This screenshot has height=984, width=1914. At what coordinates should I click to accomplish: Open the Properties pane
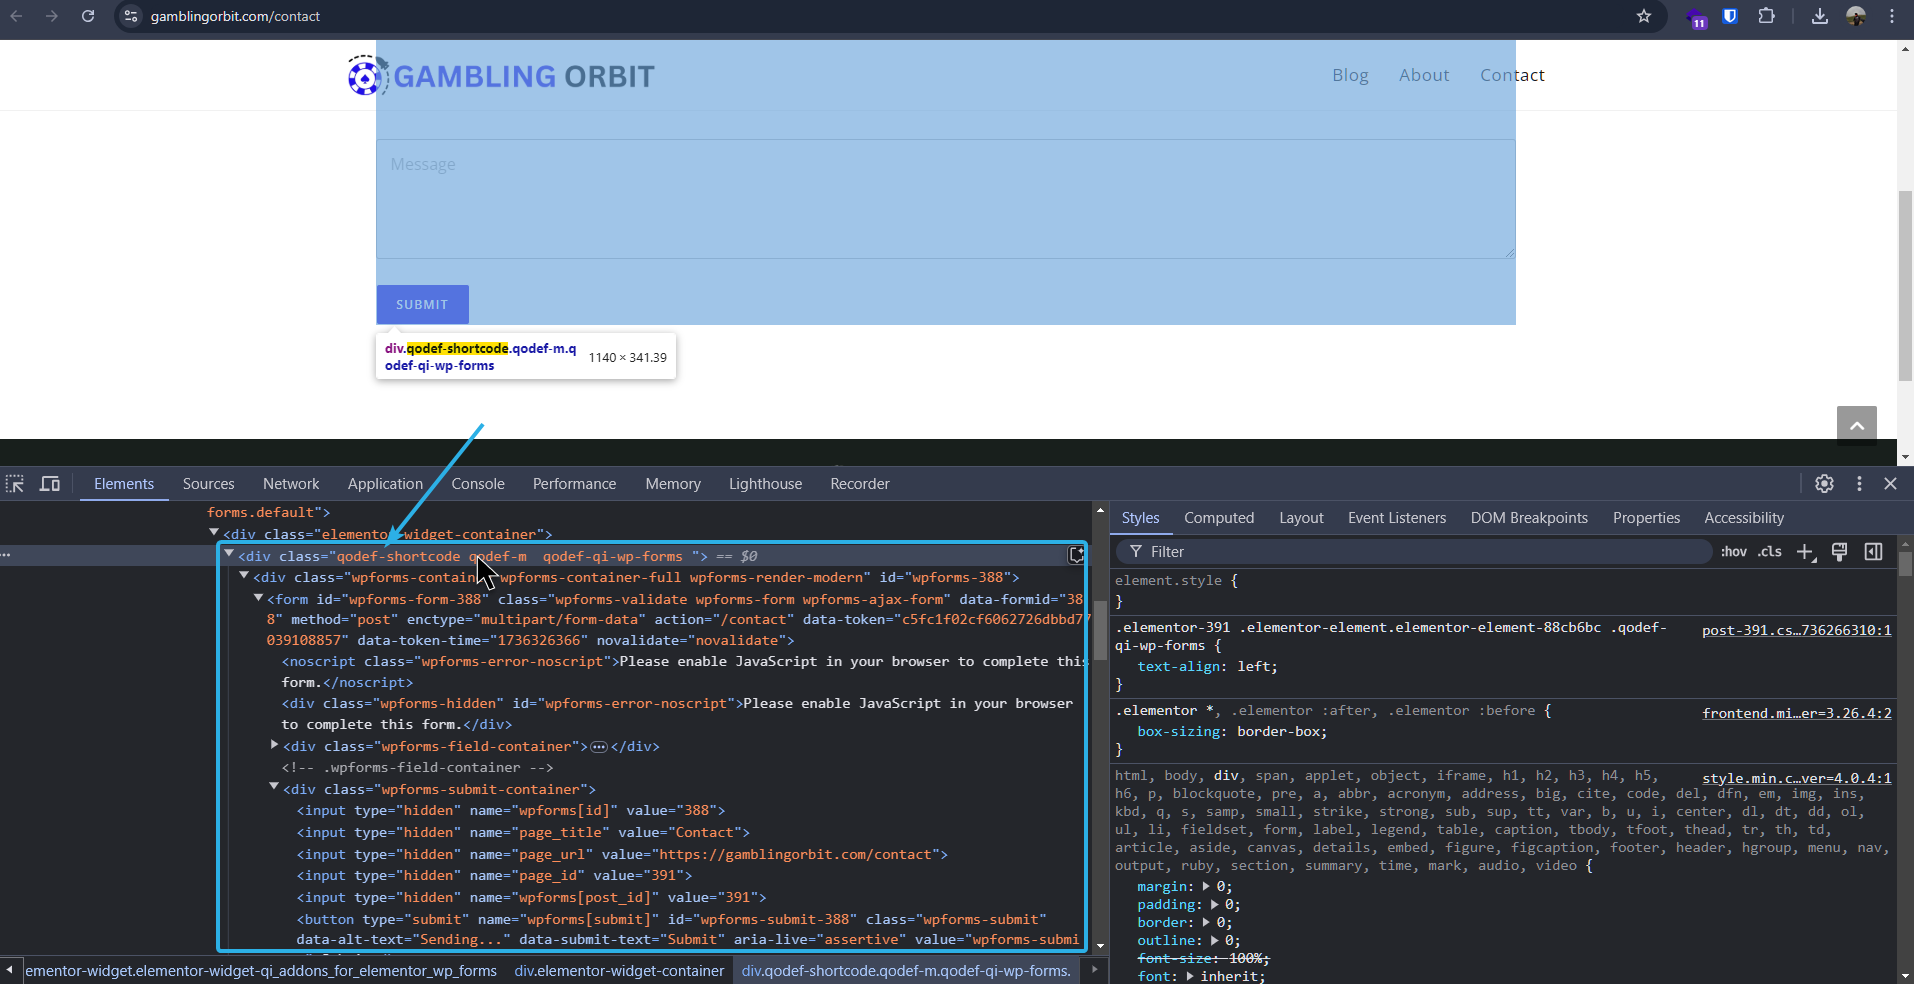pos(1646,518)
